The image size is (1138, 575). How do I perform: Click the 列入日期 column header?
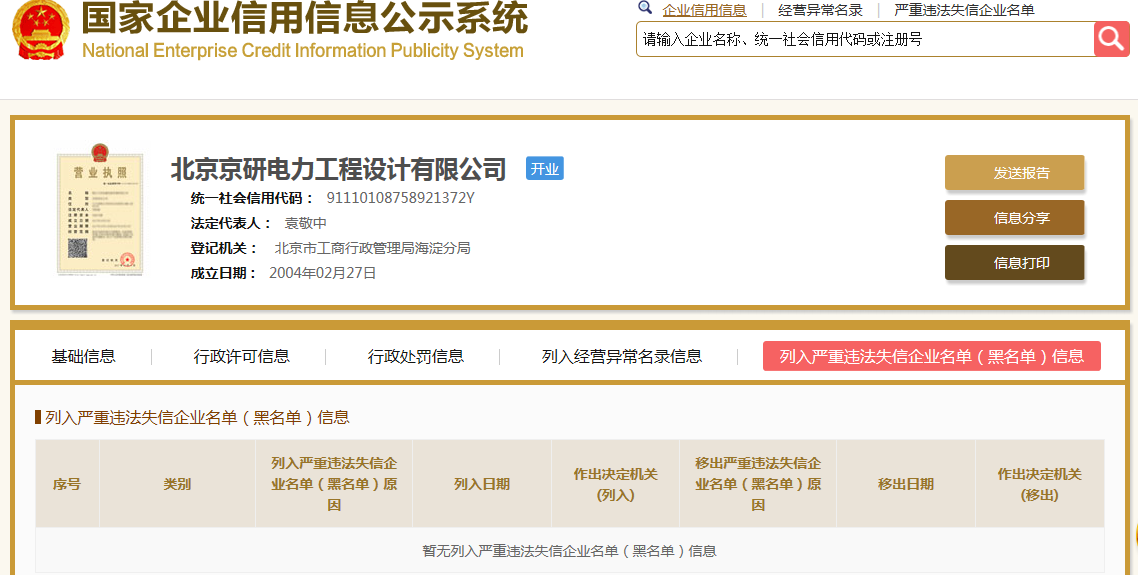pos(482,484)
